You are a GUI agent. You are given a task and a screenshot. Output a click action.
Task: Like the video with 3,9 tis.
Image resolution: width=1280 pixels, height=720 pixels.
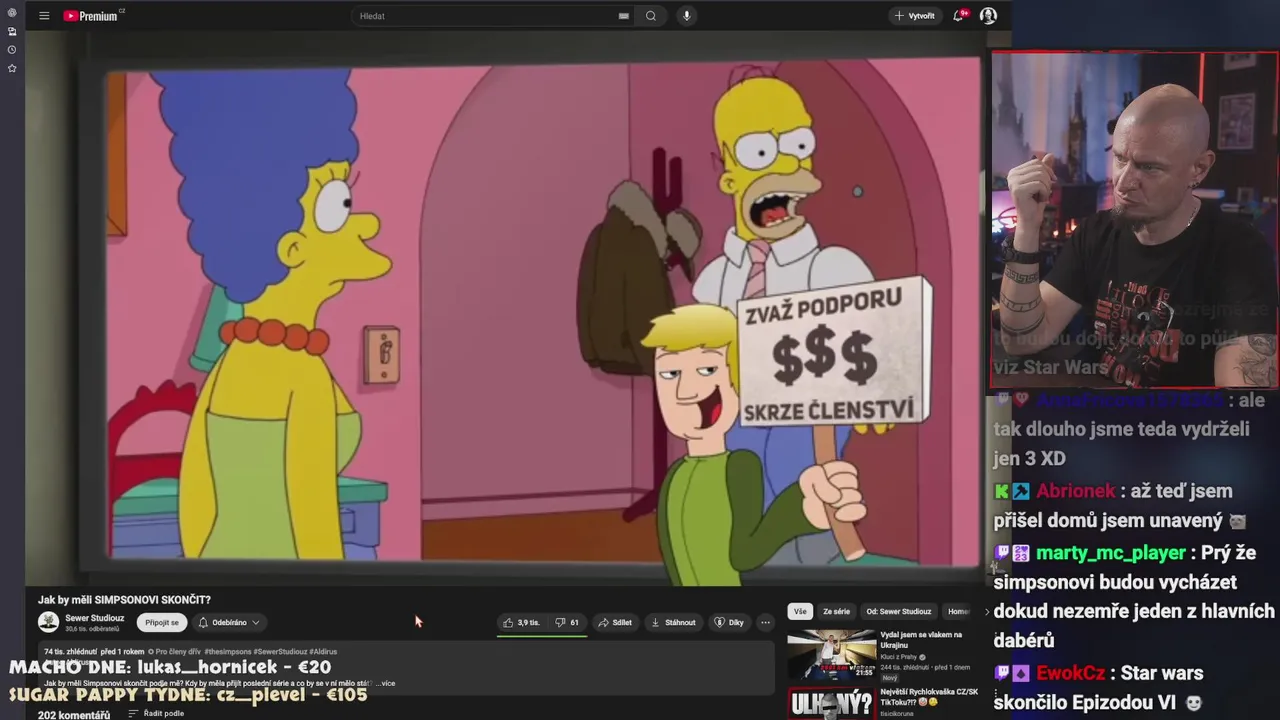pyautogui.click(x=521, y=622)
